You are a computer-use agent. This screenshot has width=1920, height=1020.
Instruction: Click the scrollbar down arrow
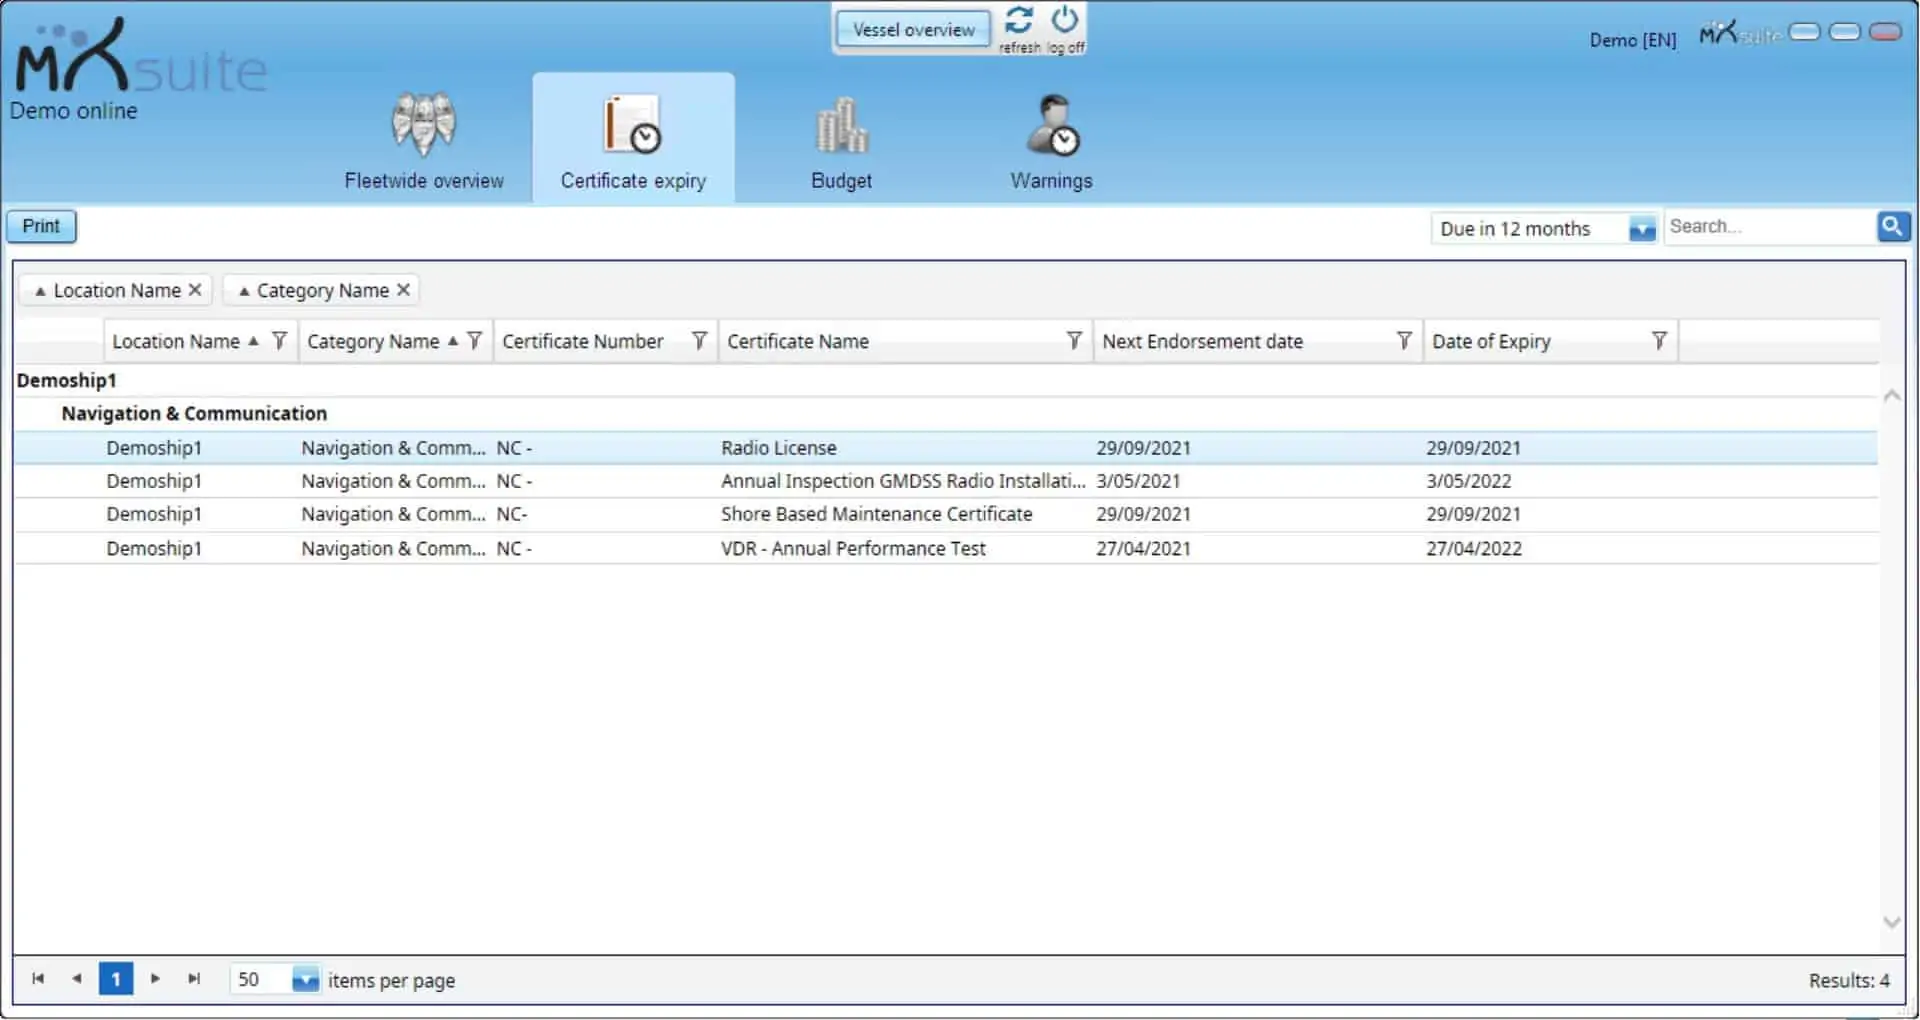coord(1891,922)
